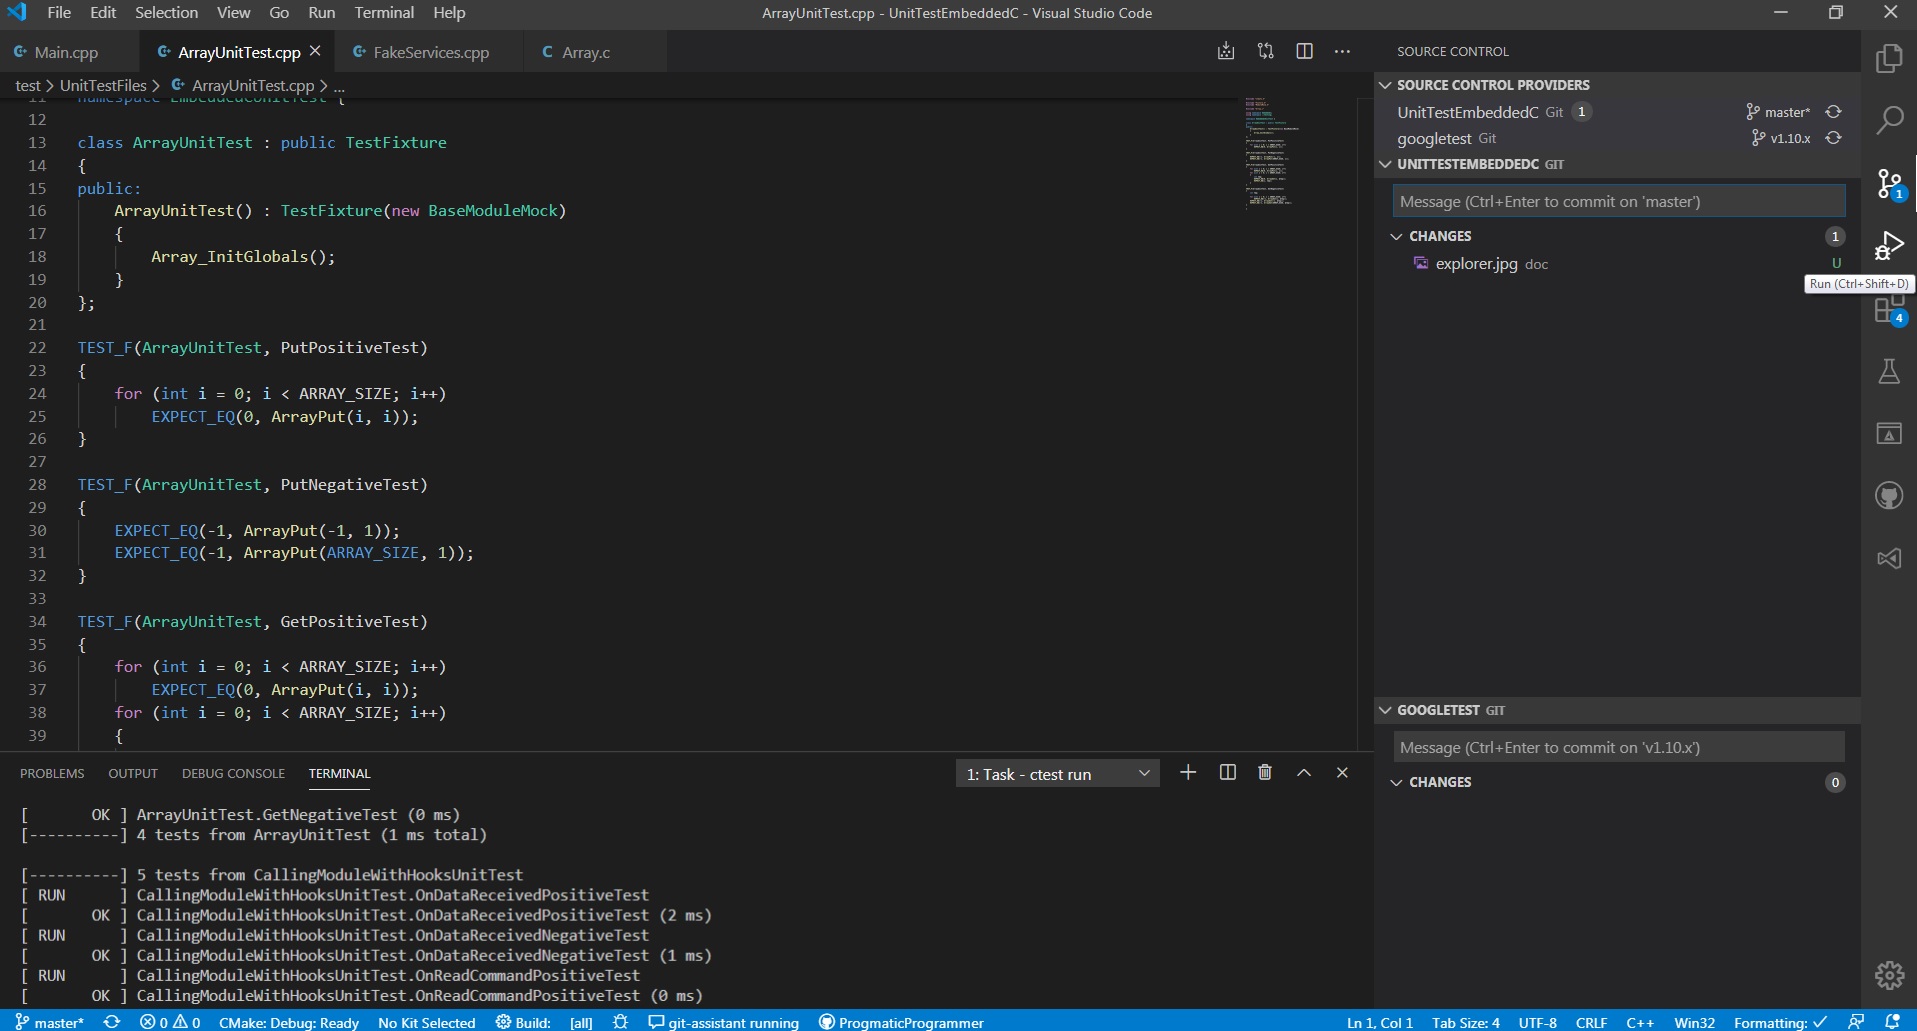
Task: Split the editor to the right
Action: 1304,51
